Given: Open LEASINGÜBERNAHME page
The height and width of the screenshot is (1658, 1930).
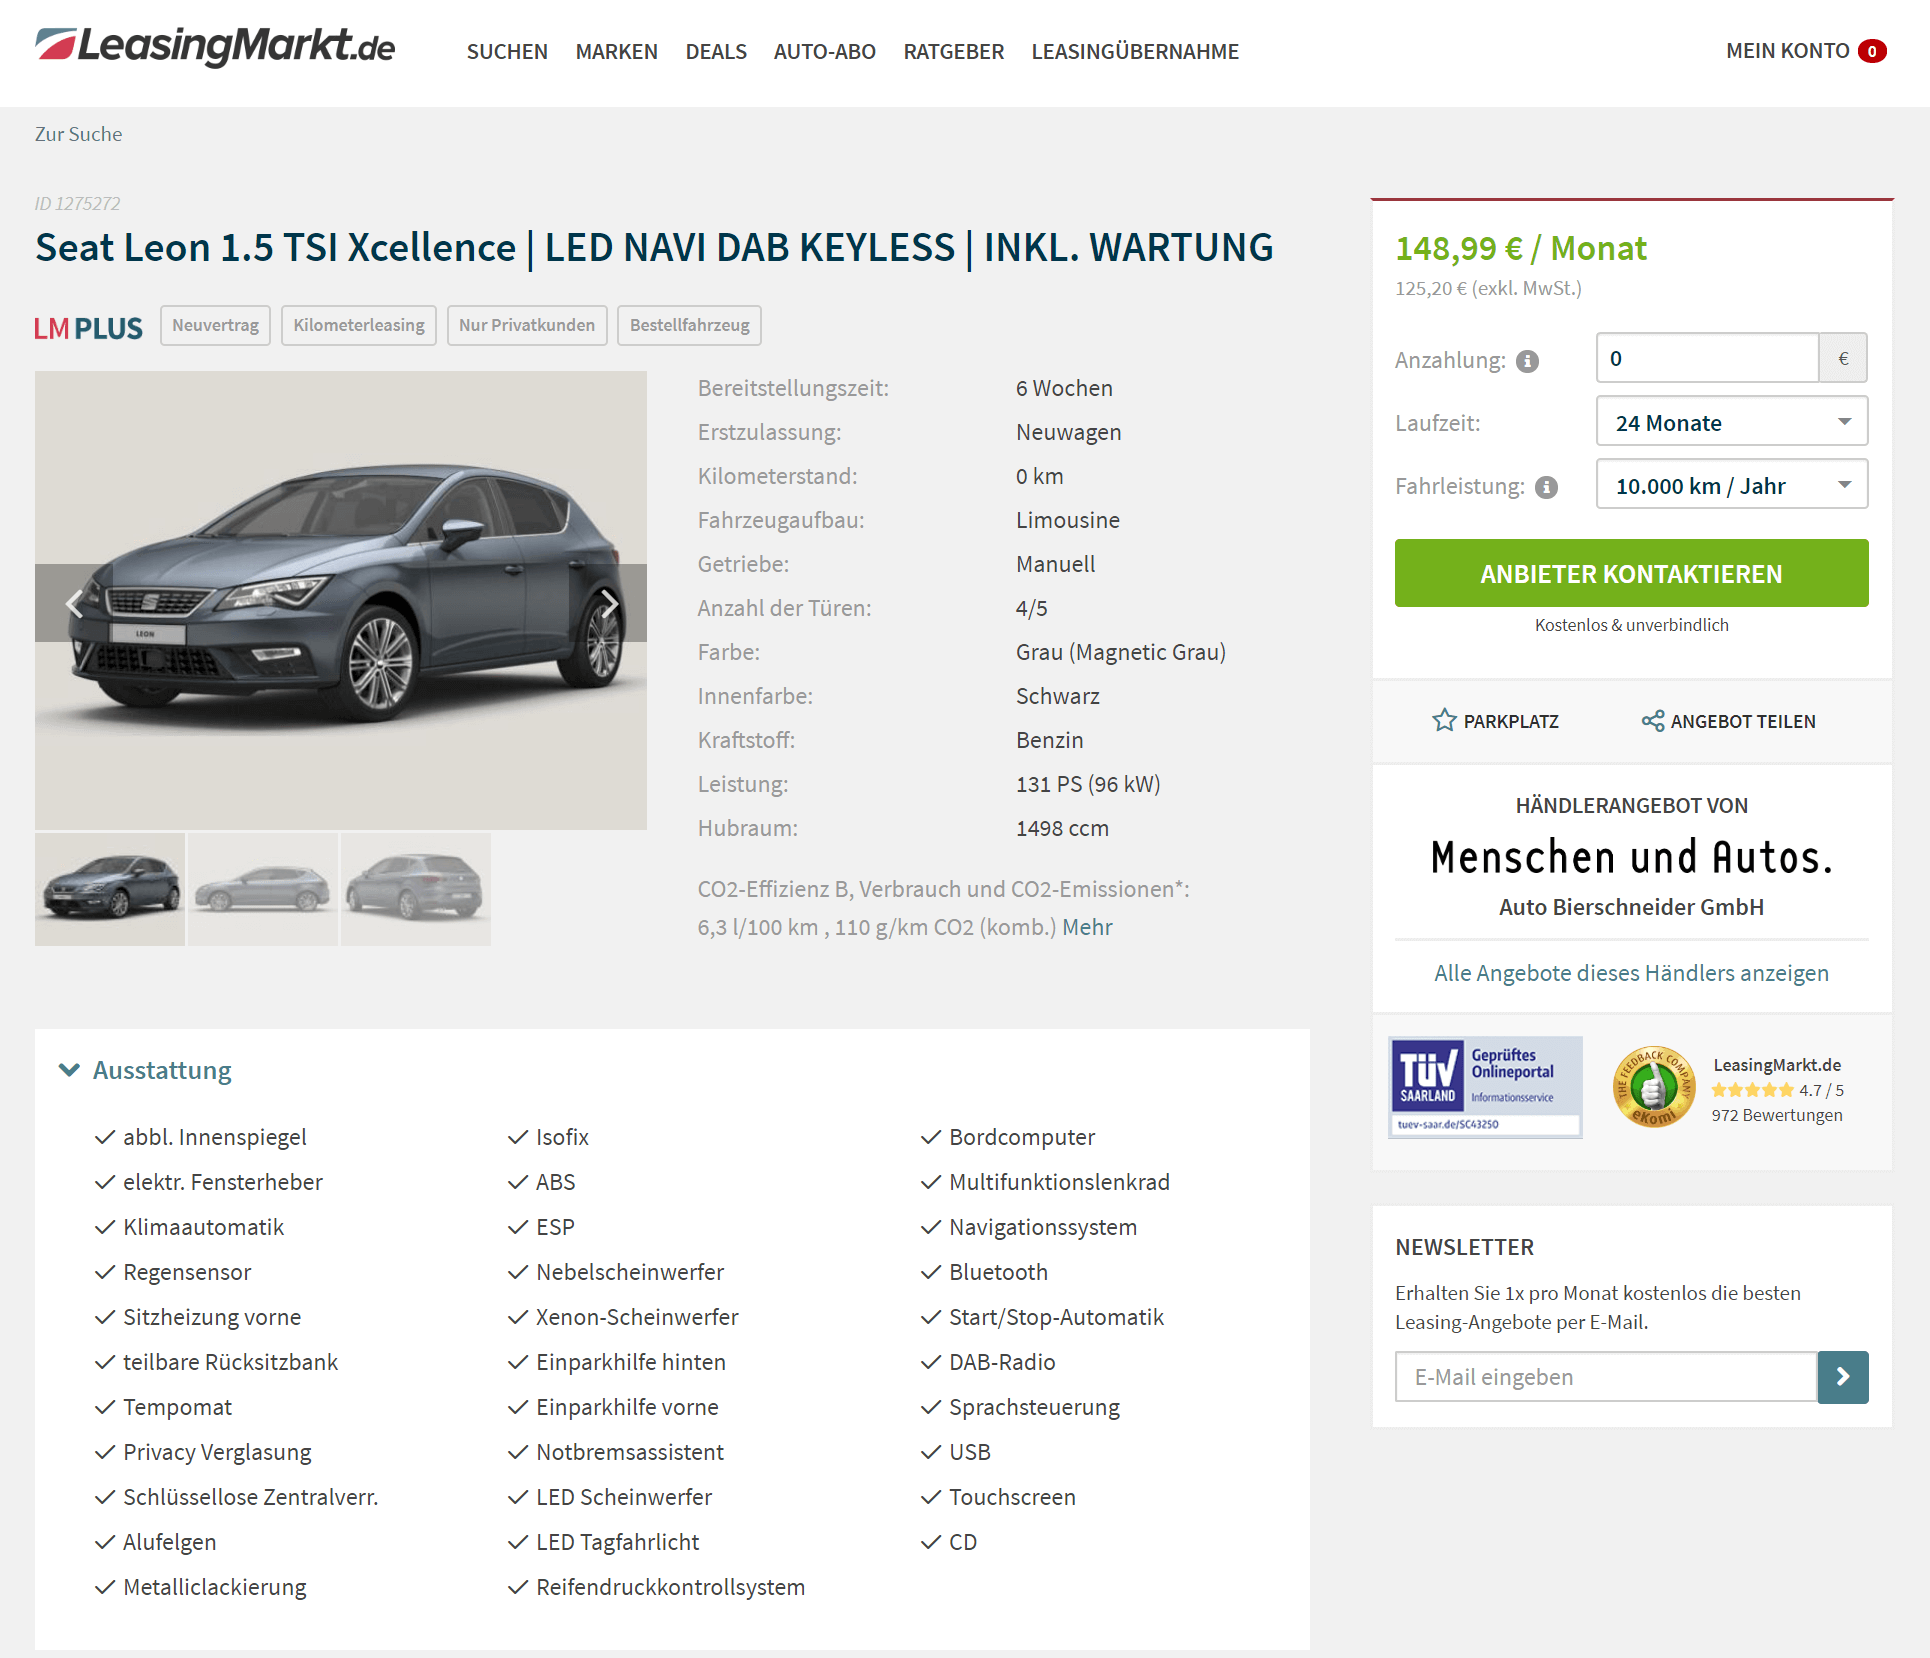Looking at the screenshot, I should [x=1135, y=52].
